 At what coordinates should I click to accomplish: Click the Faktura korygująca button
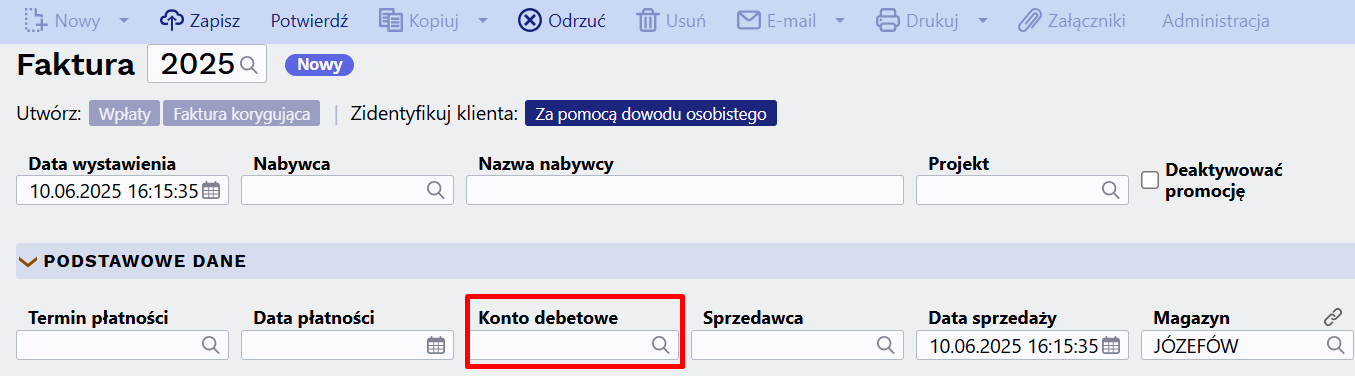[242, 114]
